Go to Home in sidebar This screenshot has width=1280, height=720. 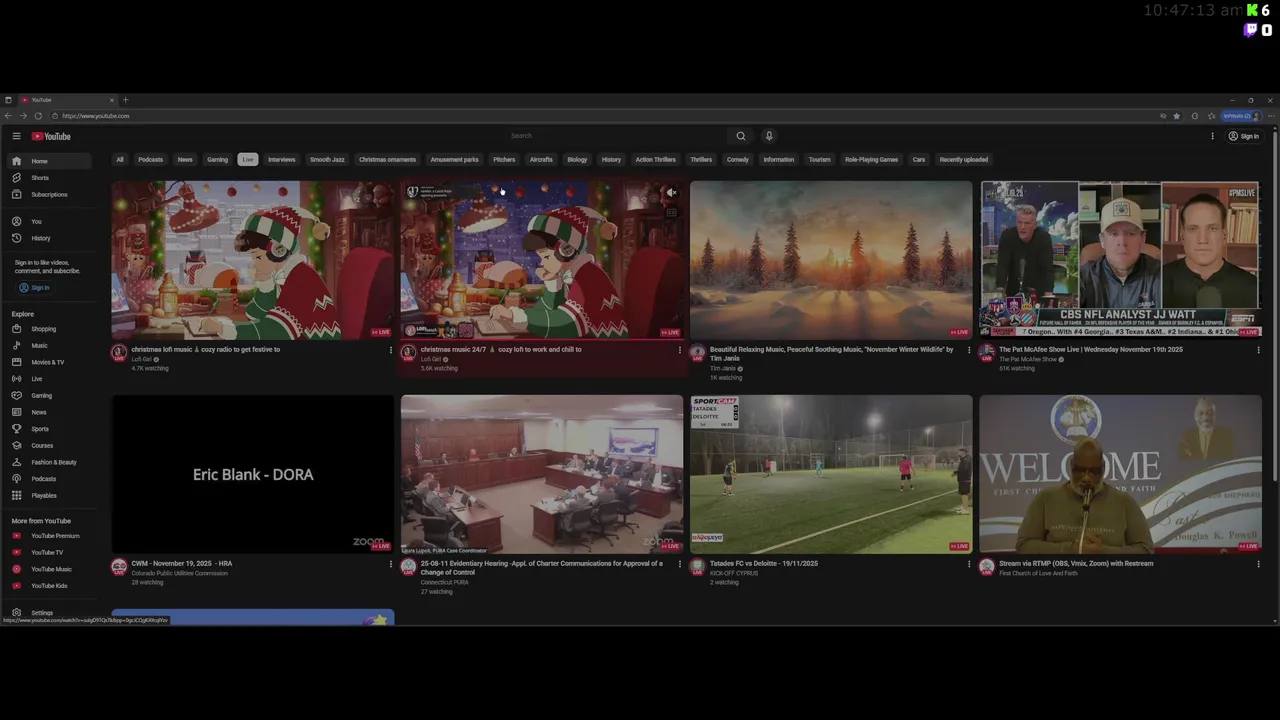click(x=50, y=161)
